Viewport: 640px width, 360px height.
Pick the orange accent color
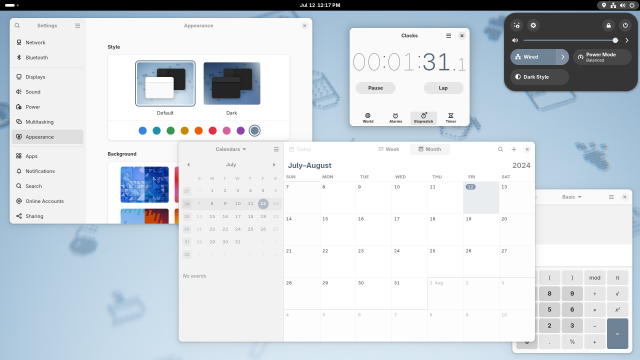(199, 131)
